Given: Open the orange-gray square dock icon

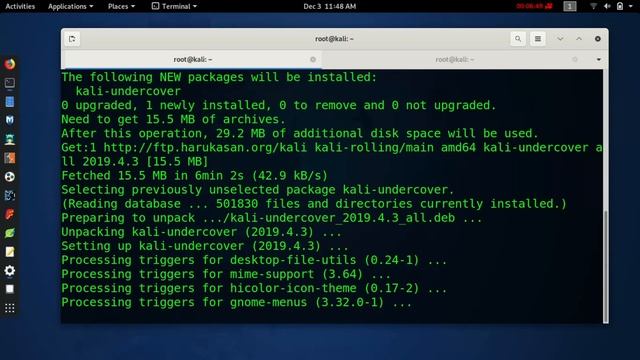Looking at the screenshot, I should pyautogui.click(x=10, y=158).
